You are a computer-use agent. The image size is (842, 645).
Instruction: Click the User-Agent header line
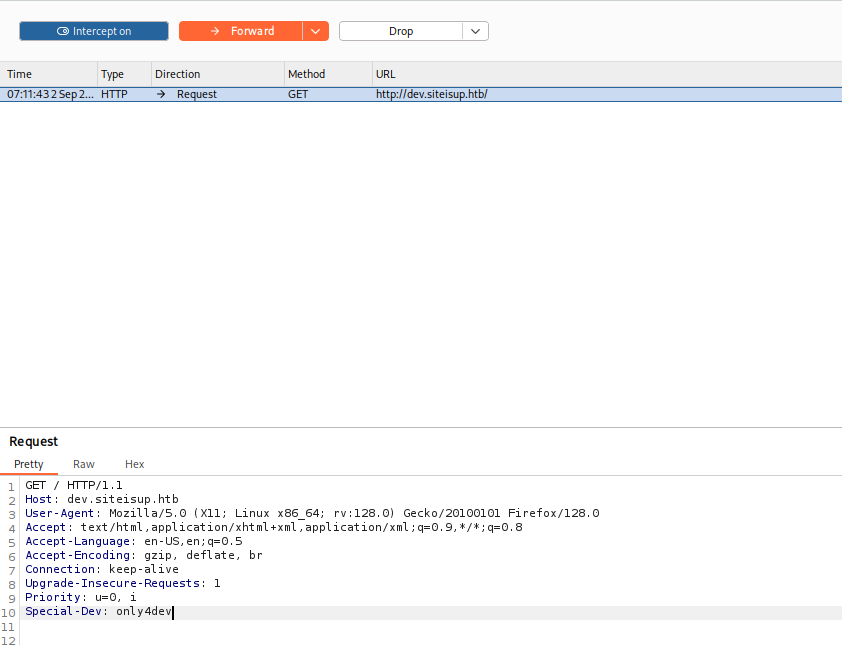(x=312, y=513)
